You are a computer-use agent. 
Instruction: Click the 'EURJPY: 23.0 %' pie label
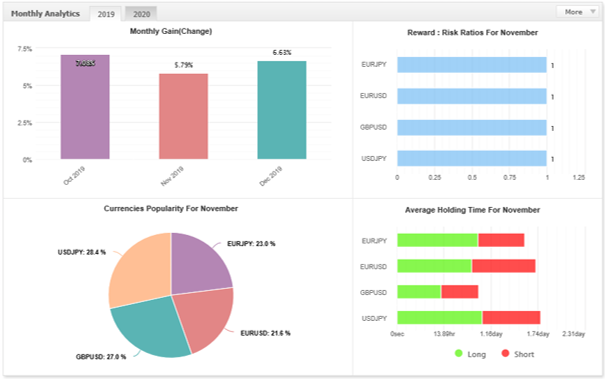click(251, 244)
